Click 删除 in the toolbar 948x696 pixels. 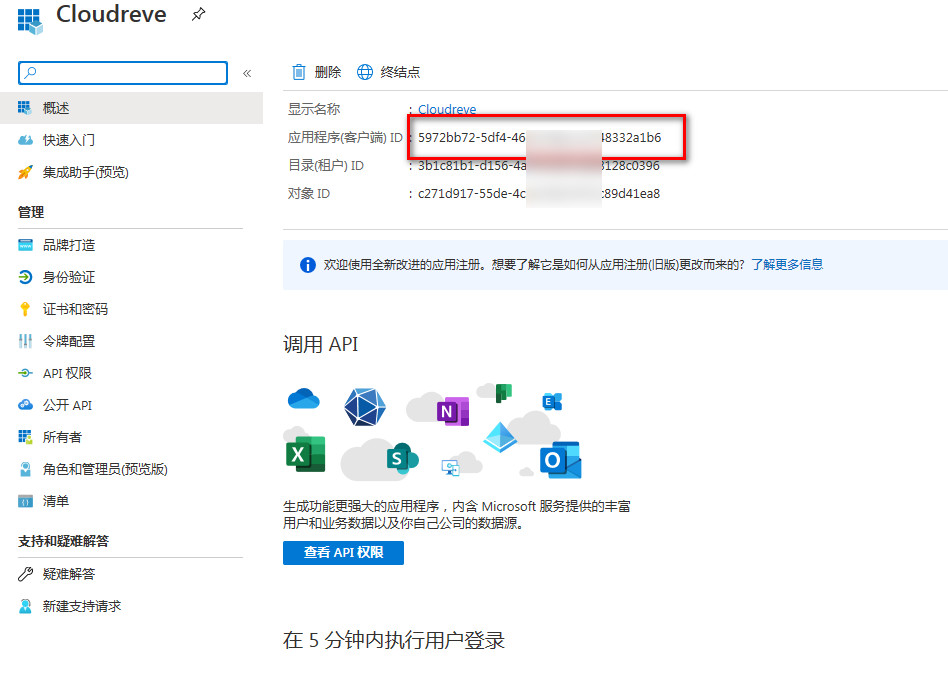click(328, 72)
